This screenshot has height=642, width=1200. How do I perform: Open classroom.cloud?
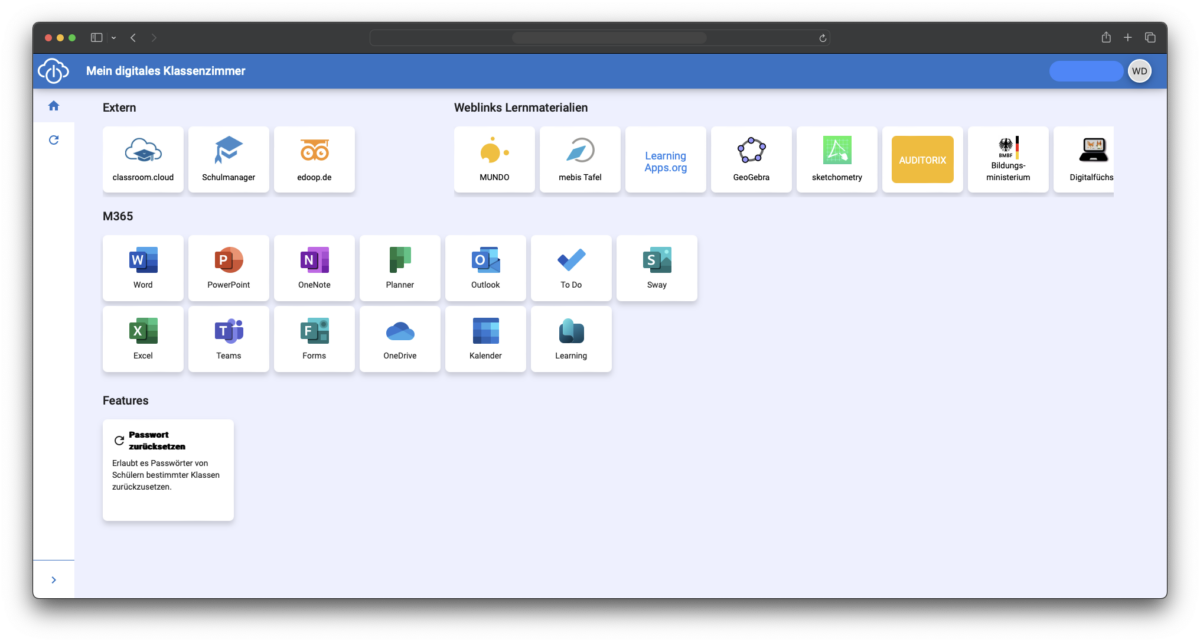coord(142,159)
